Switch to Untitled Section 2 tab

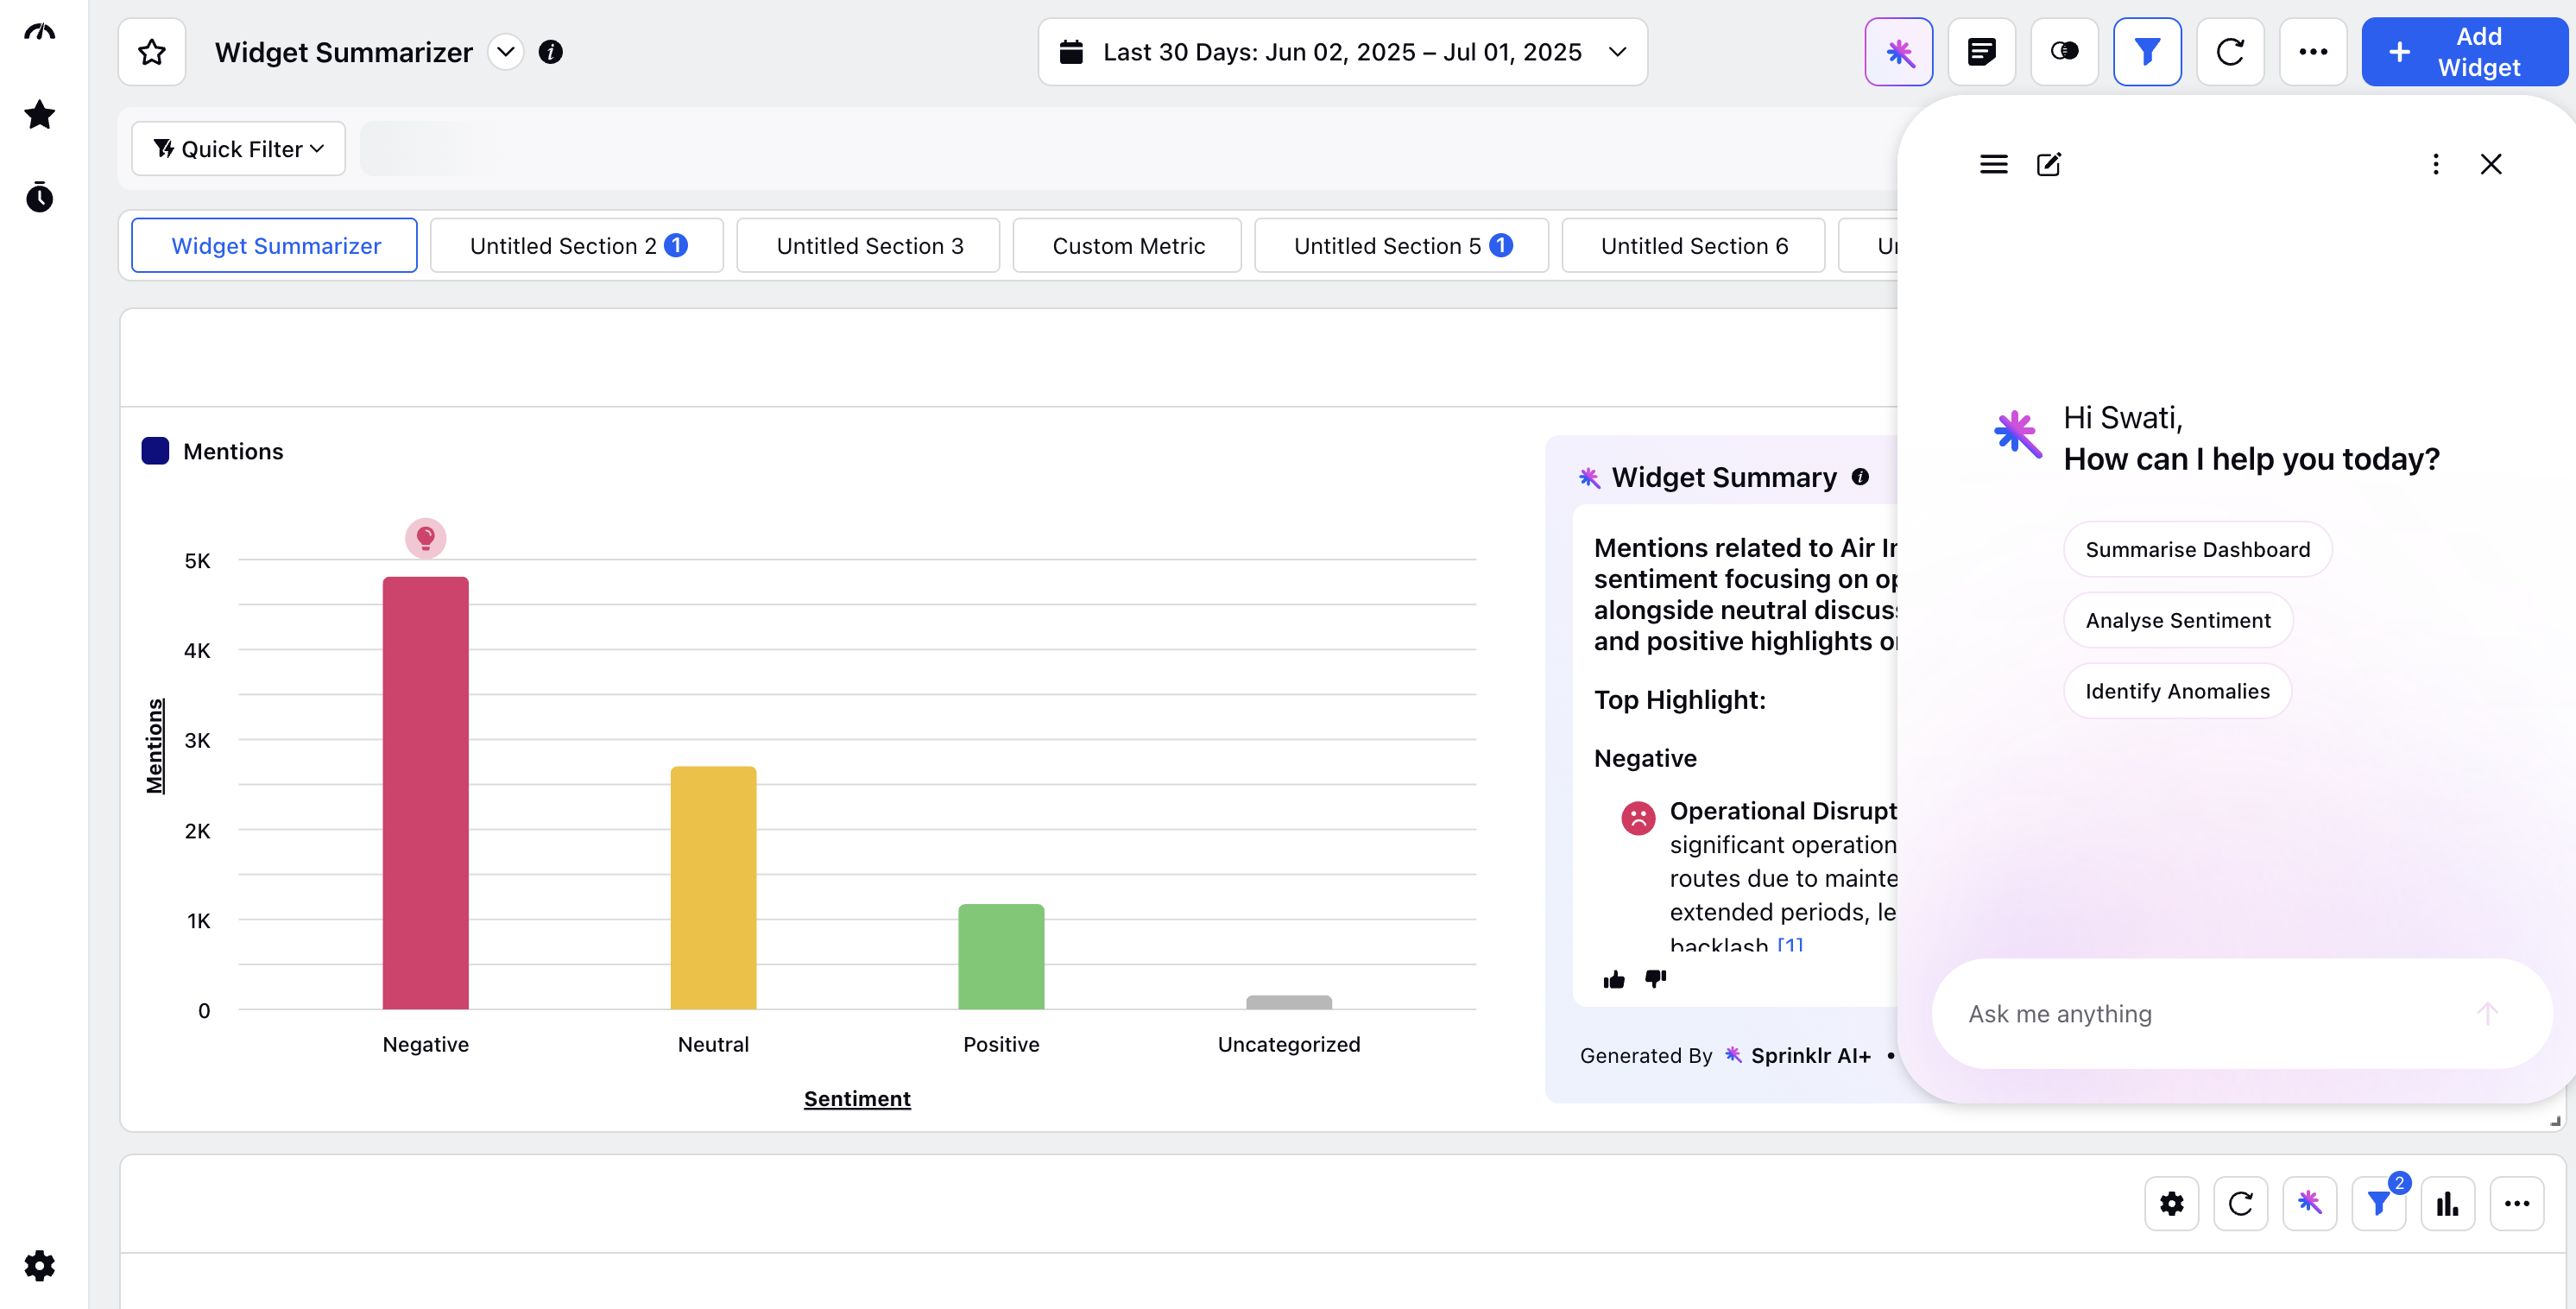[577, 246]
